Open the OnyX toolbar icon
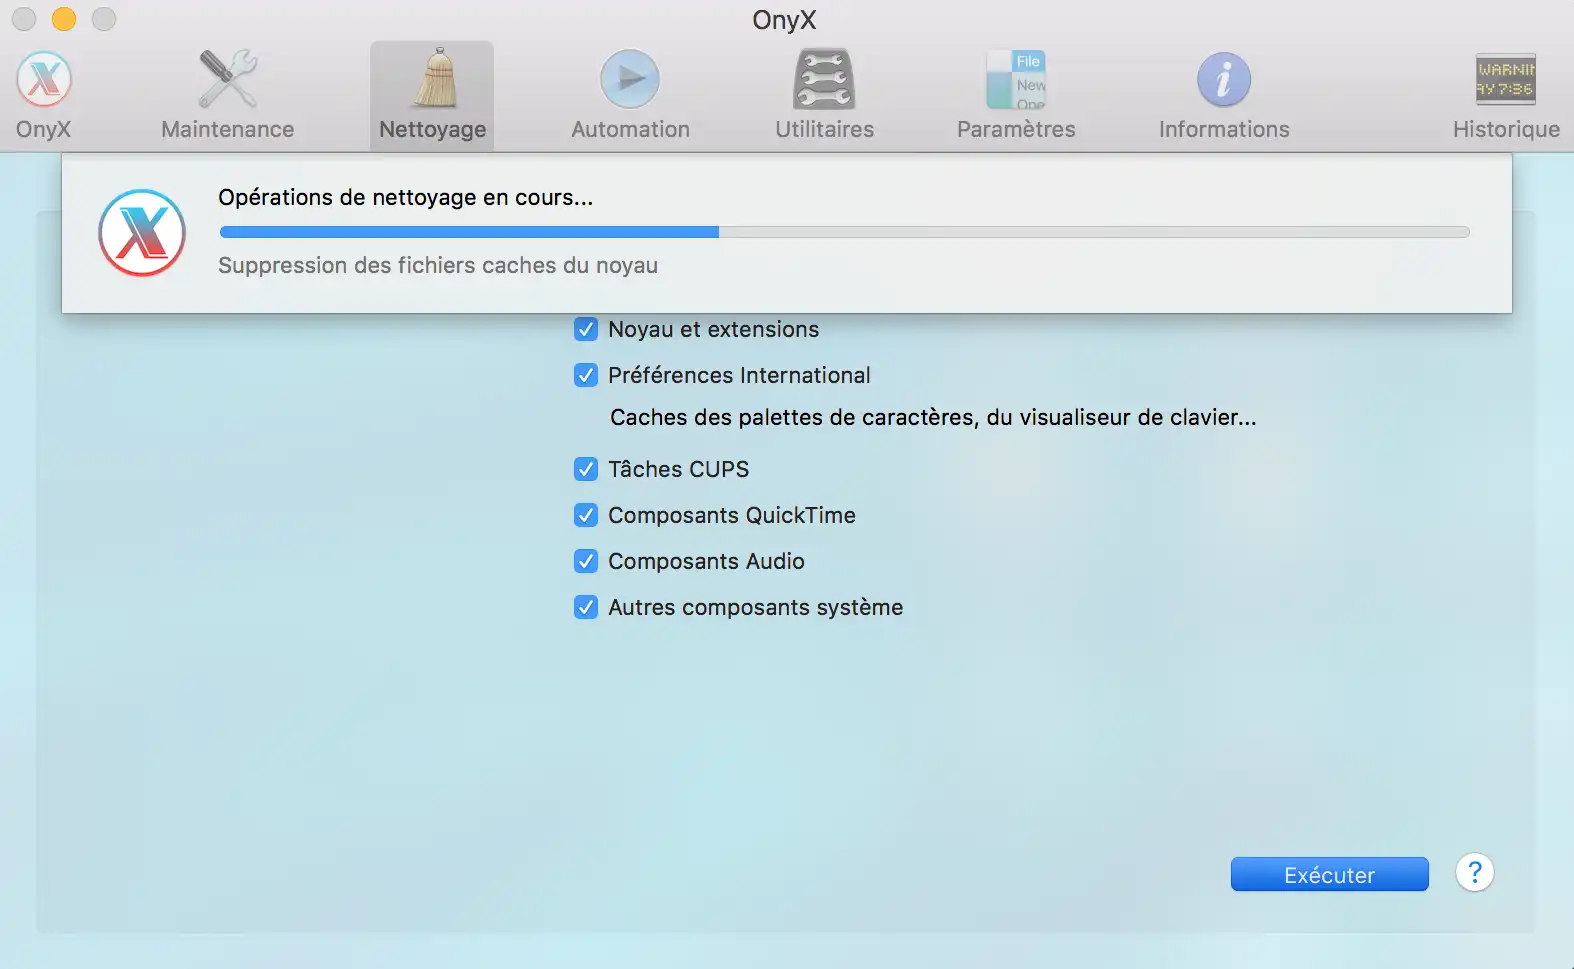 (44, 80)
